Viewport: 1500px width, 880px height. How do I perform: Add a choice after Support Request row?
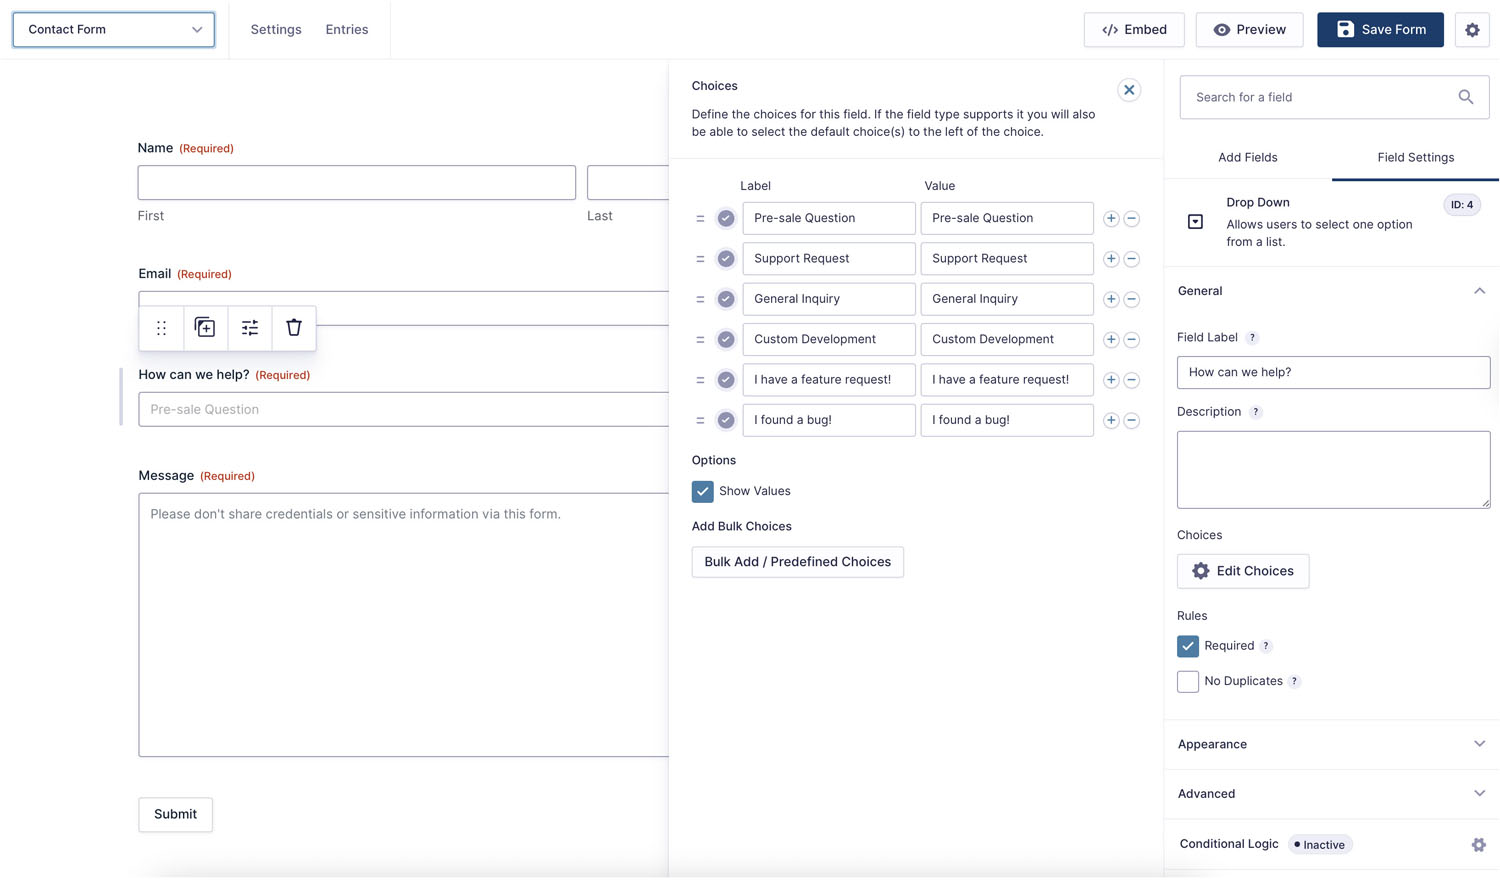1111,259
